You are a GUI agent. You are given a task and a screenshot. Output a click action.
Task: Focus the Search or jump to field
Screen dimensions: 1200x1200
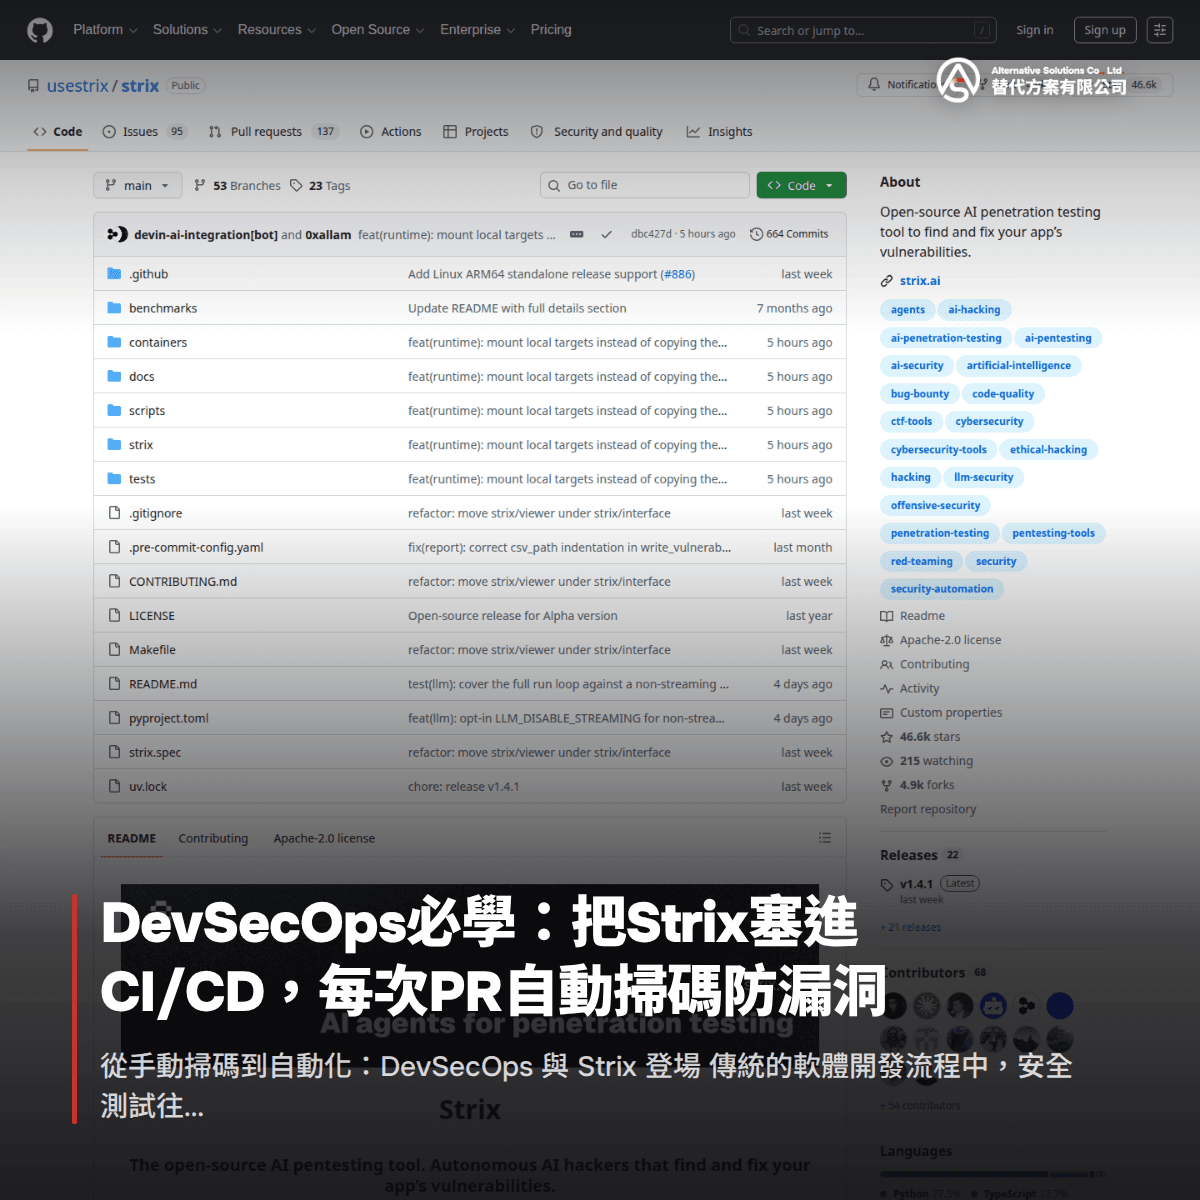point(863,30)
